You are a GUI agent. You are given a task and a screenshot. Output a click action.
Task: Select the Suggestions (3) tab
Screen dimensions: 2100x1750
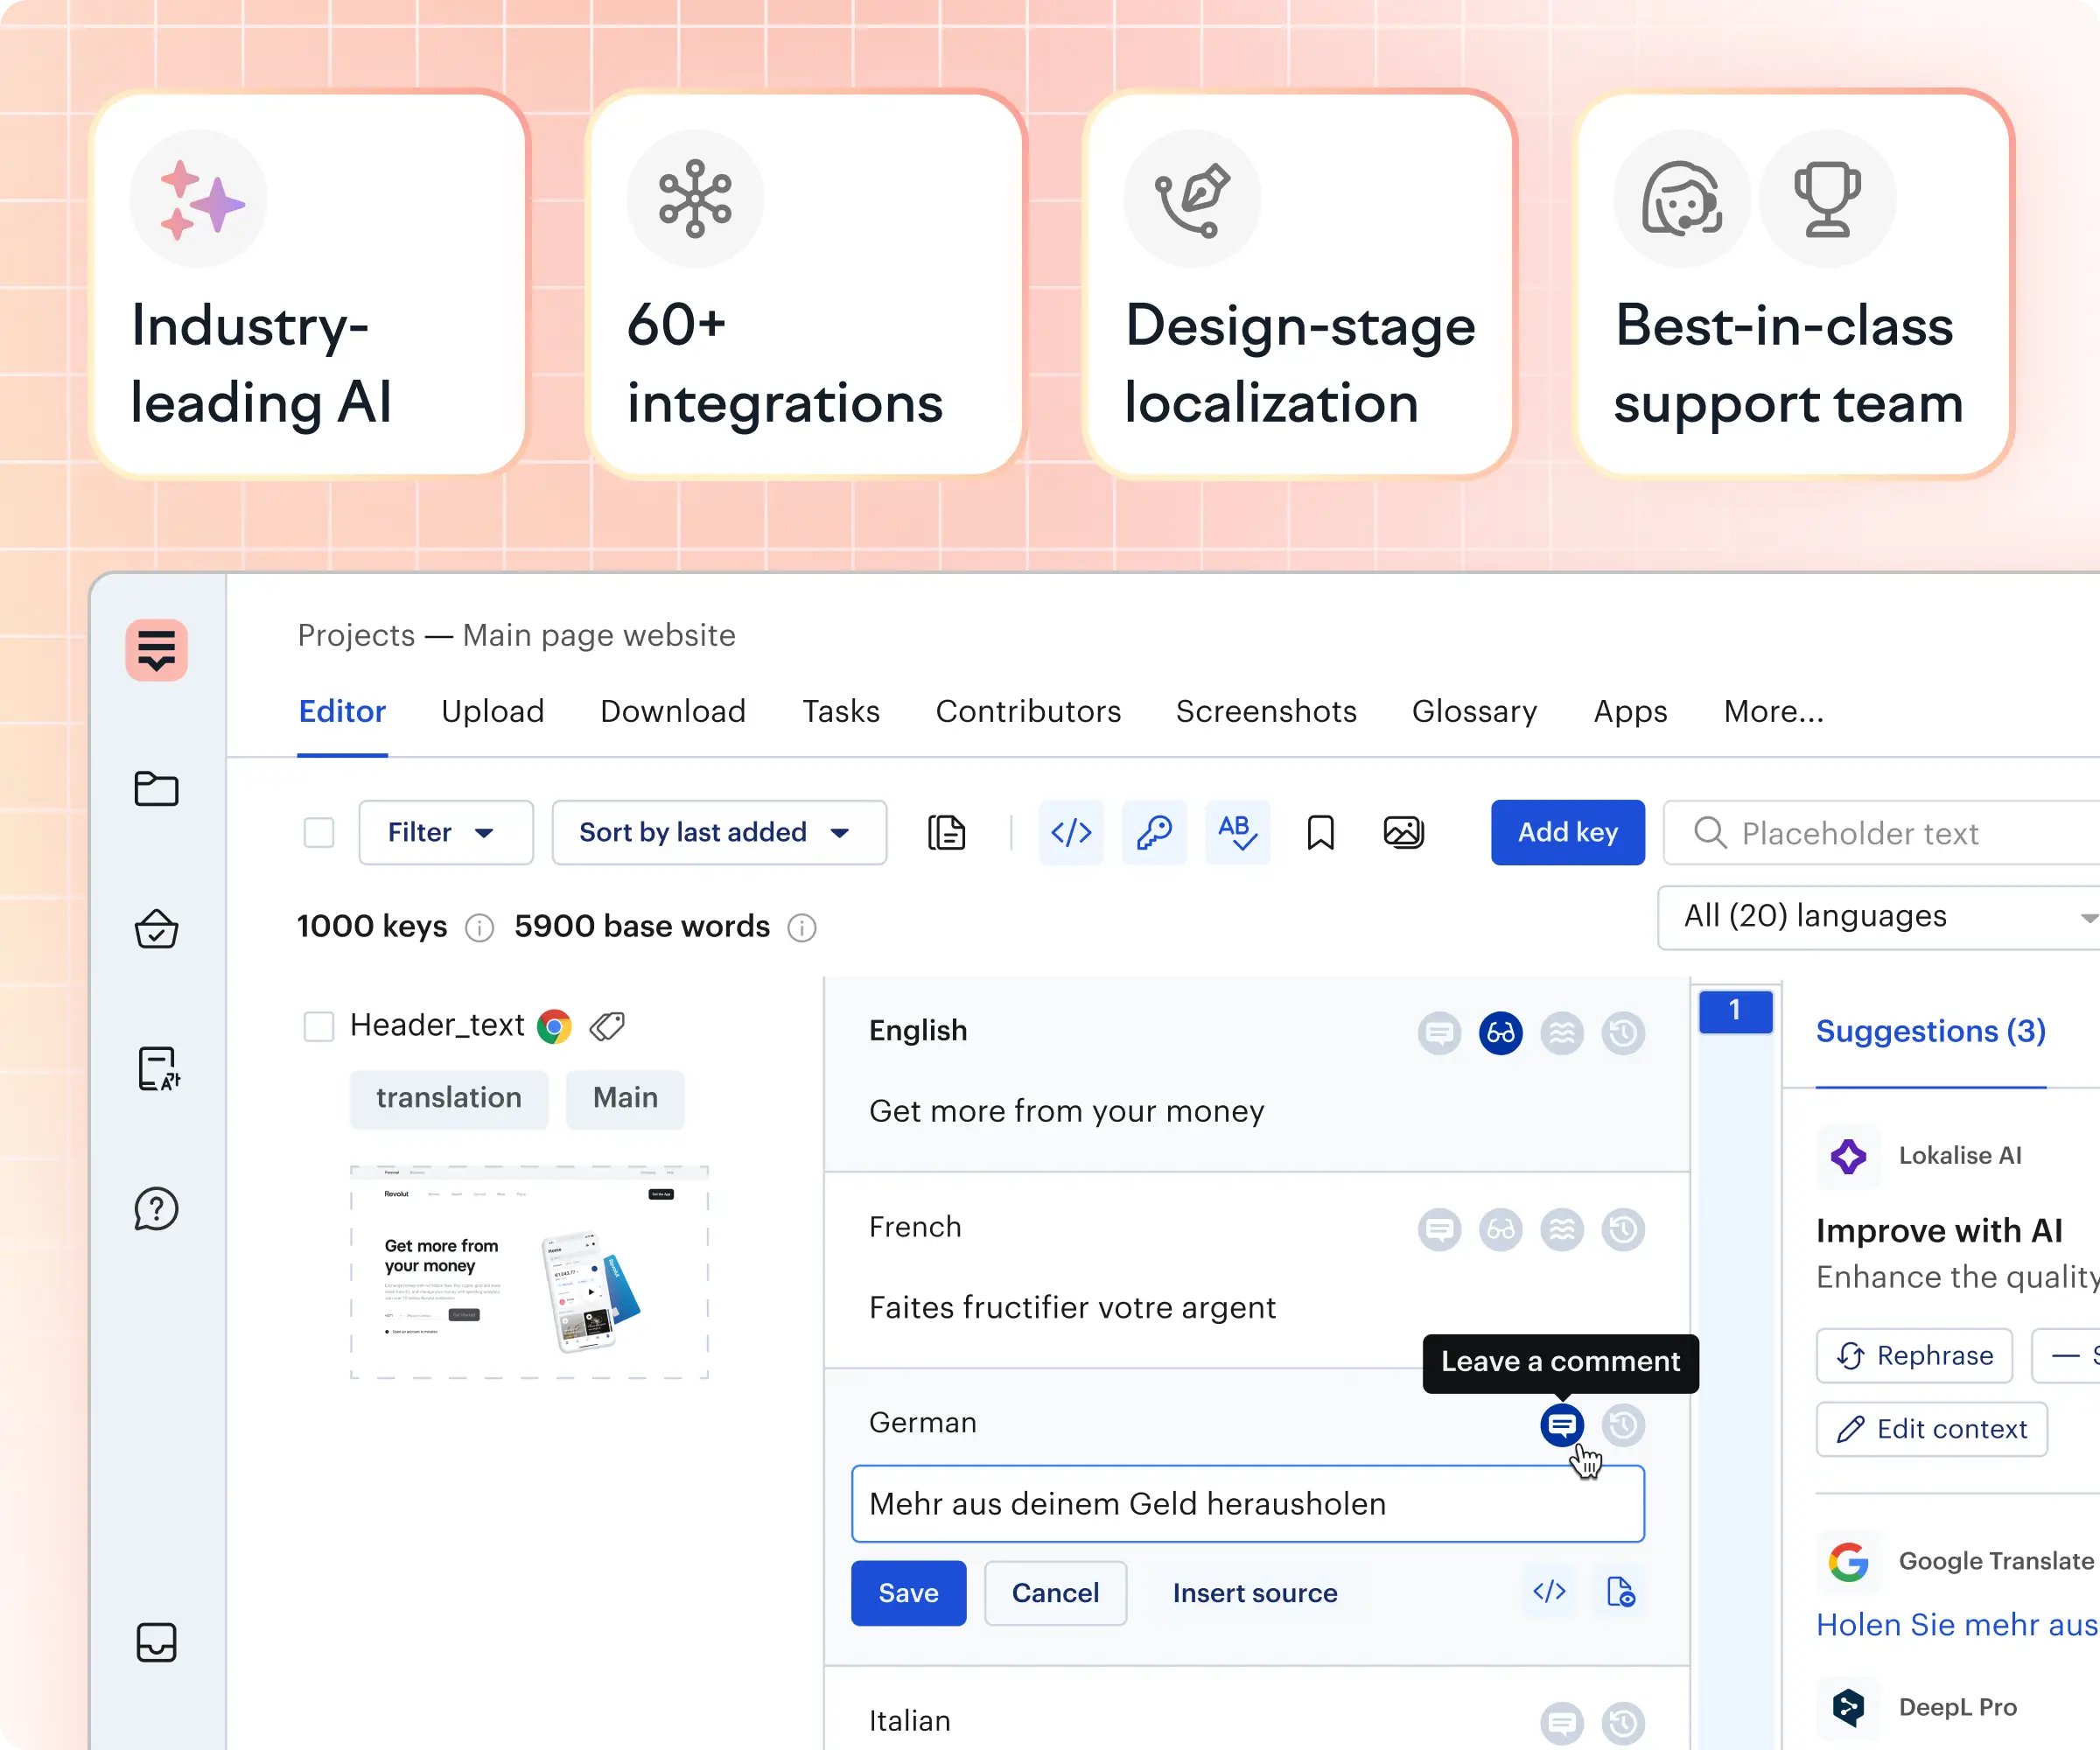click(1931, 1031)
